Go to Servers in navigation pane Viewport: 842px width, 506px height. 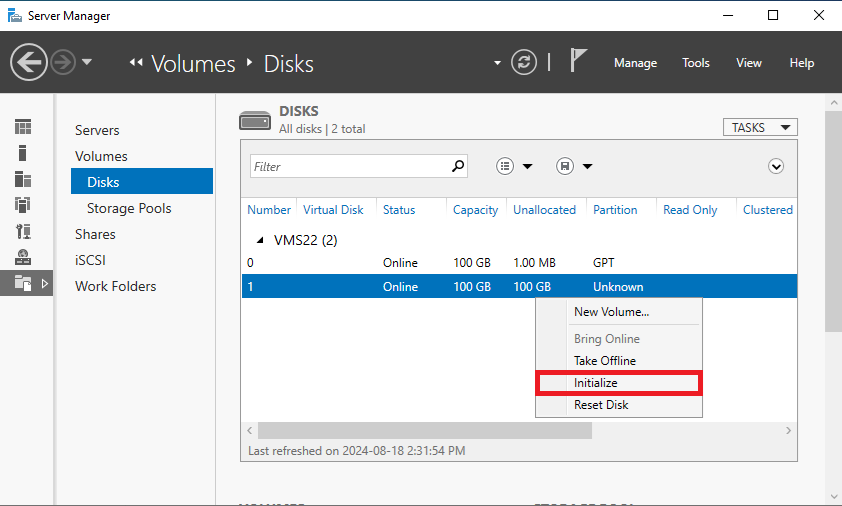(97, 131)
